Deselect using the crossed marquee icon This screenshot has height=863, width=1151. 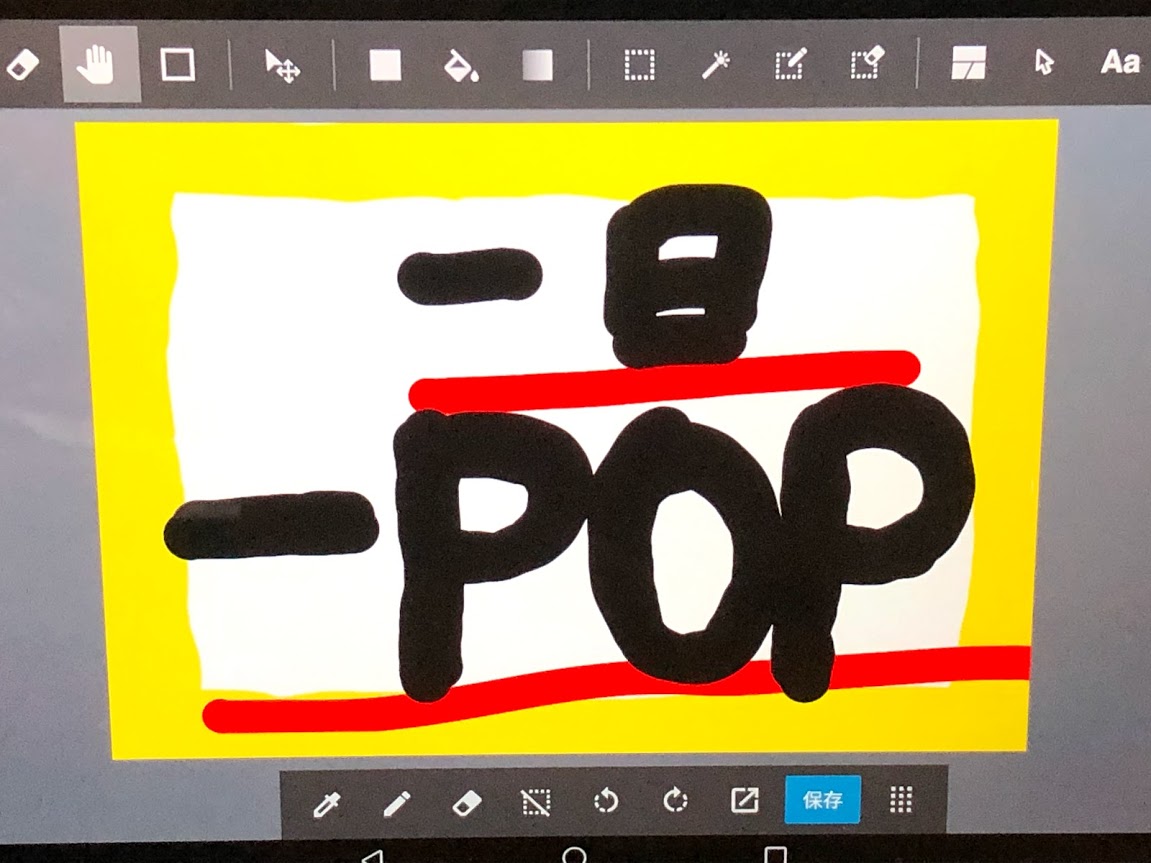(537, 800)
